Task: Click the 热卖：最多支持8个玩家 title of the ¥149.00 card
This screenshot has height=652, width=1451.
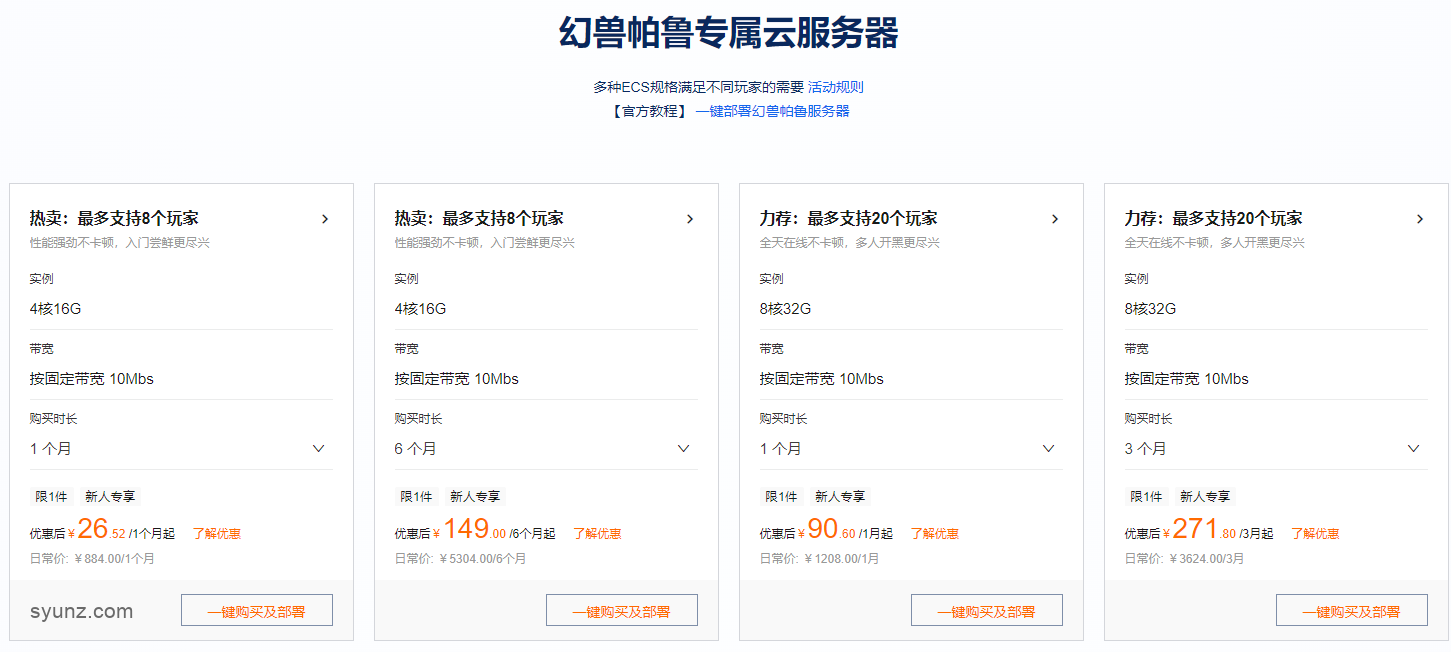Action: 479,218
